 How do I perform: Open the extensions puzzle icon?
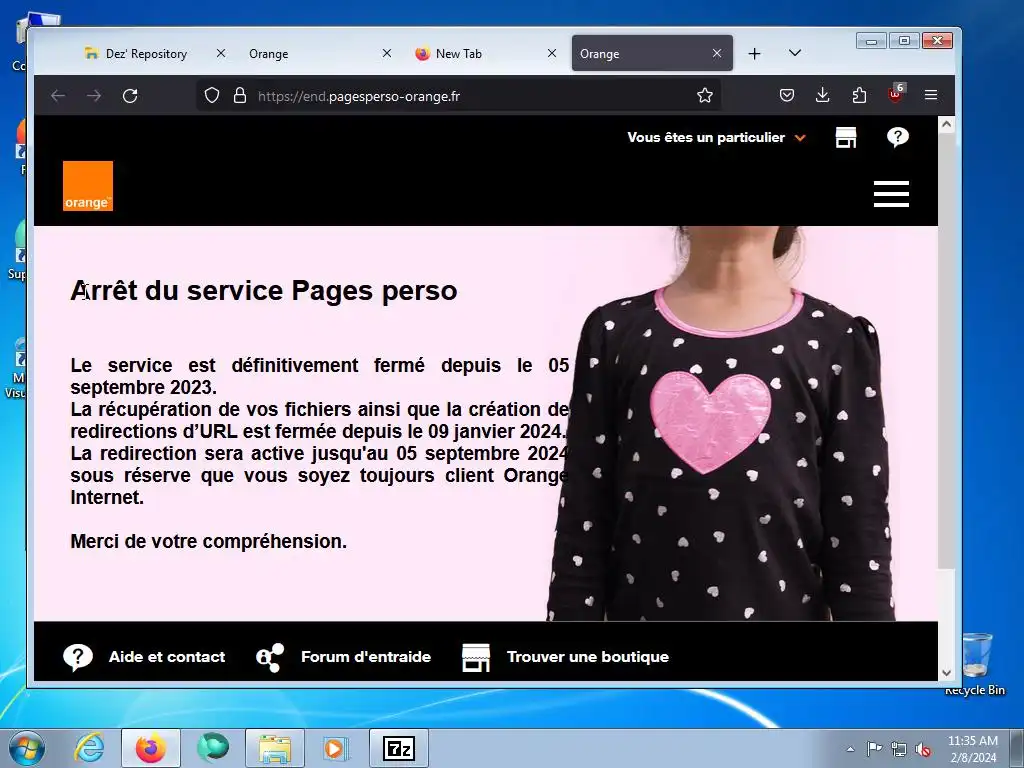pyautogui.click(x=859, y=96)
